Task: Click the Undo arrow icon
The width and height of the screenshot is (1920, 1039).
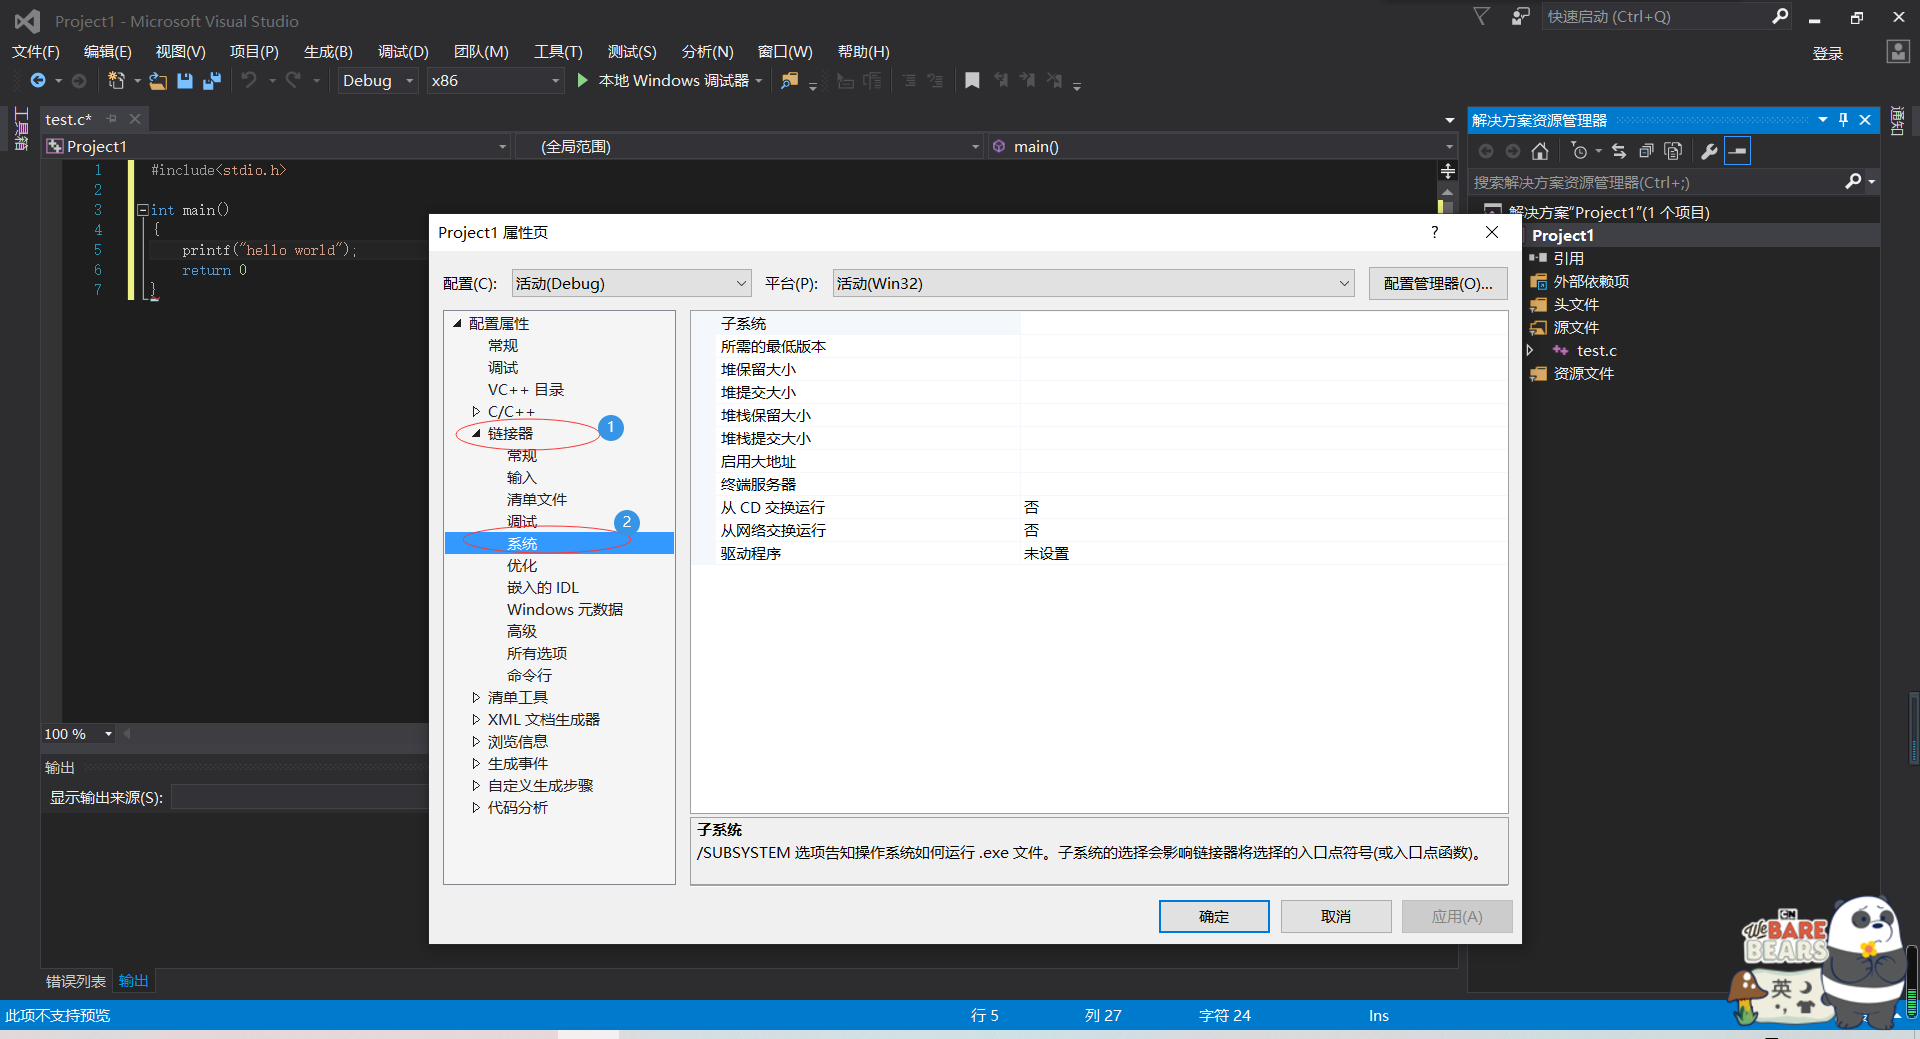Action: [x=249, y=80]
